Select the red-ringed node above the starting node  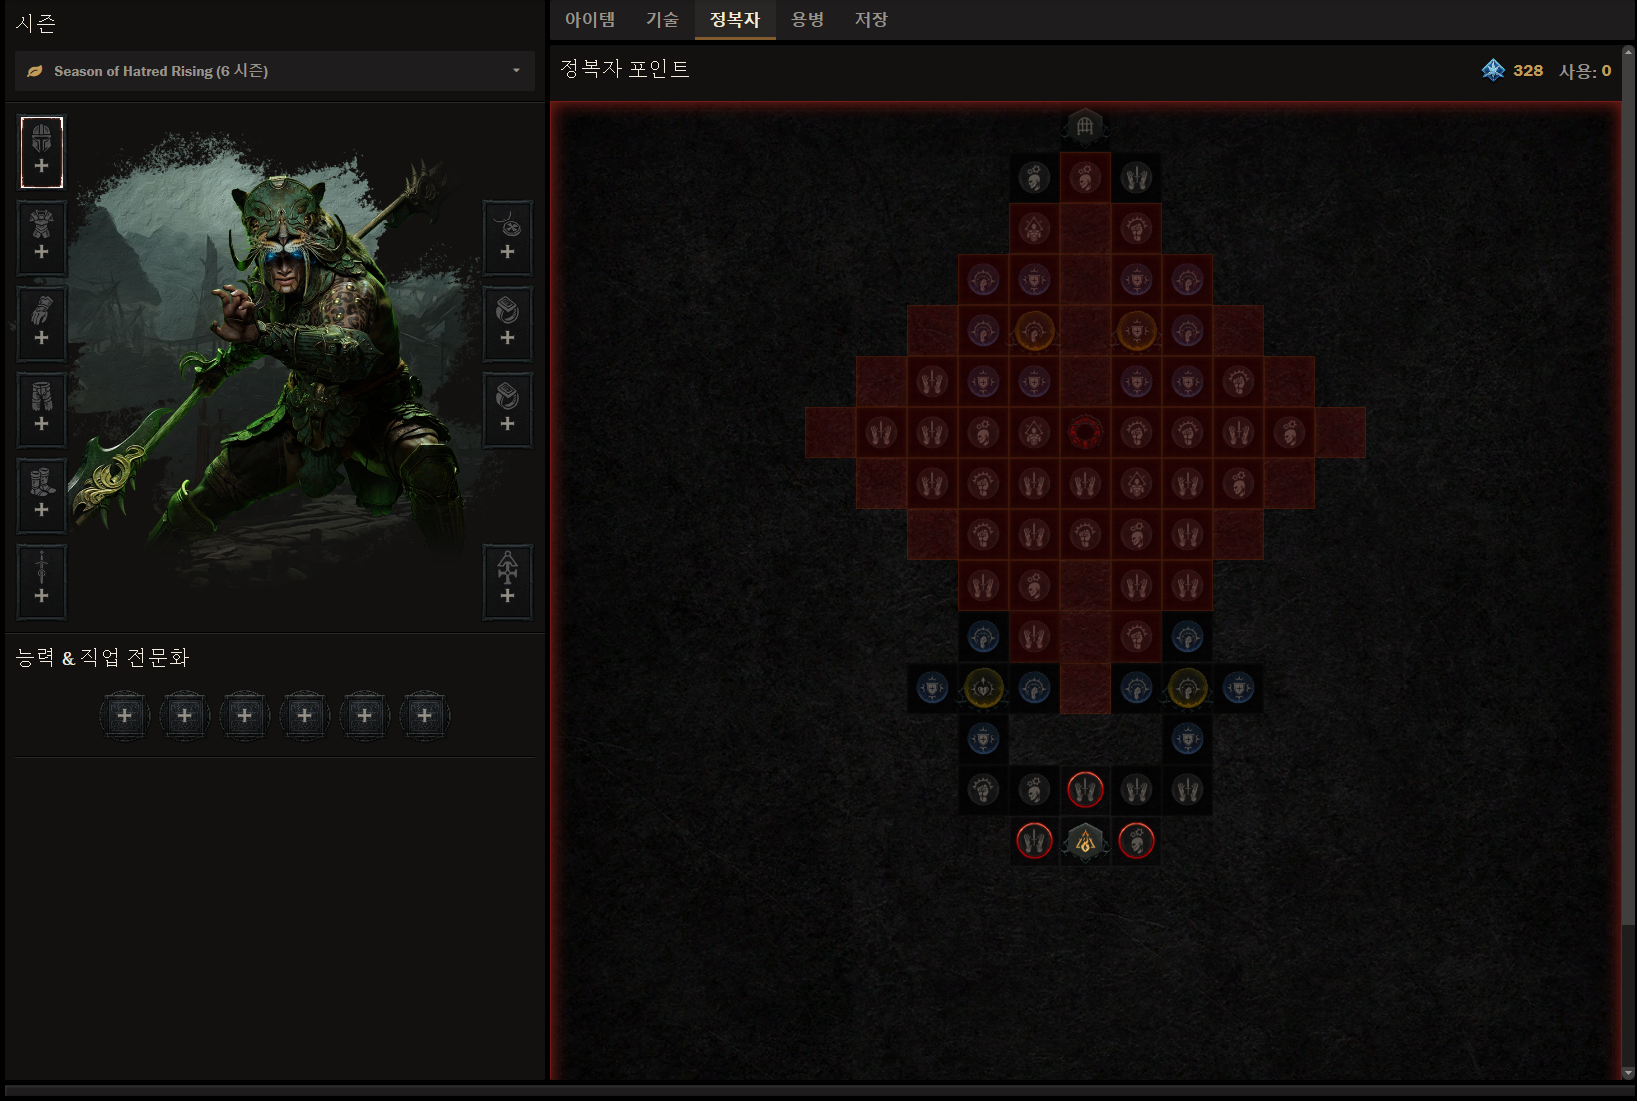click(1085, 790)
